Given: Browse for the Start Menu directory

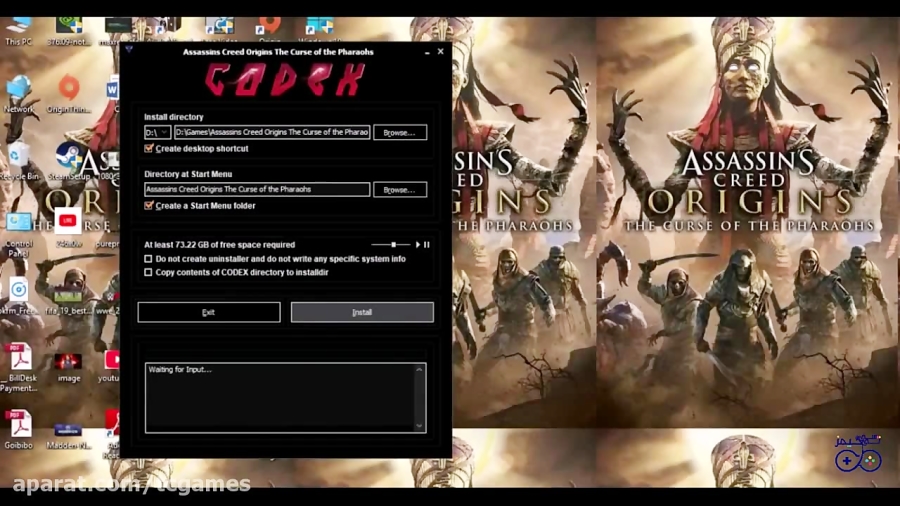Looking at the screenshot, I should point(400,189).
